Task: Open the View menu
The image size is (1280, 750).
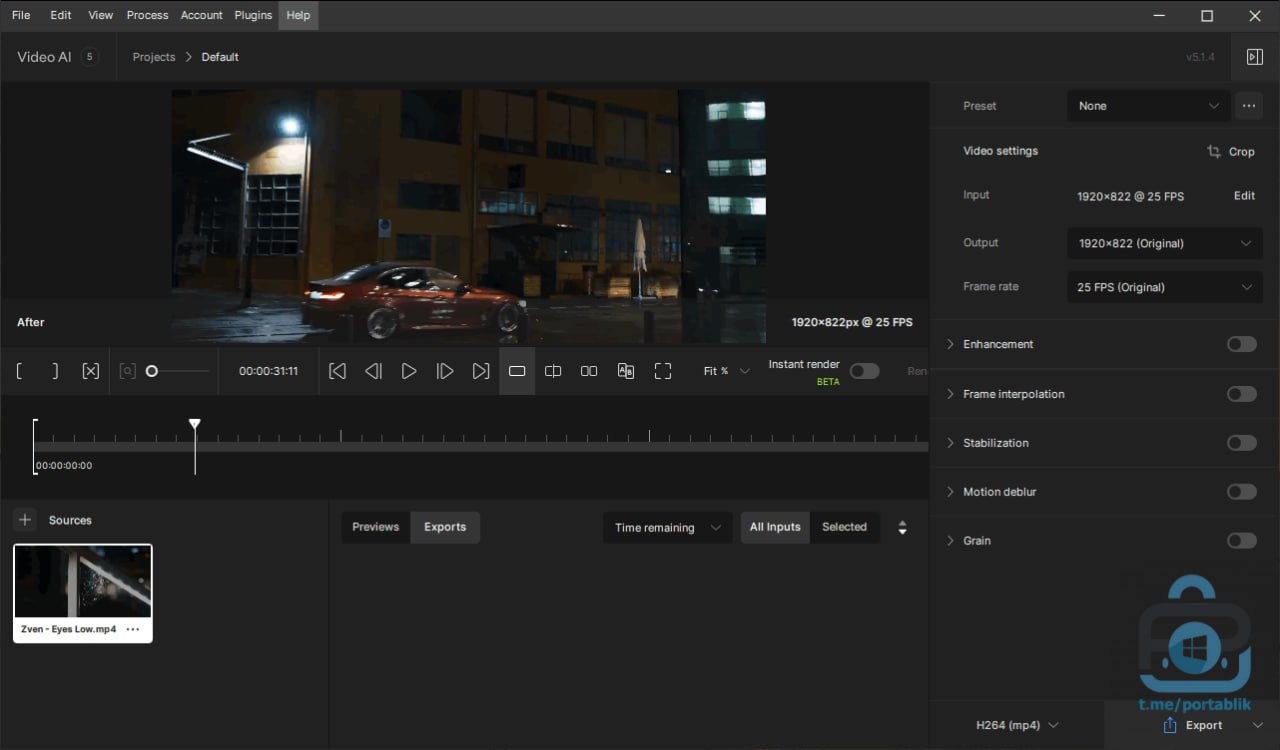Action: pos(100,15)
